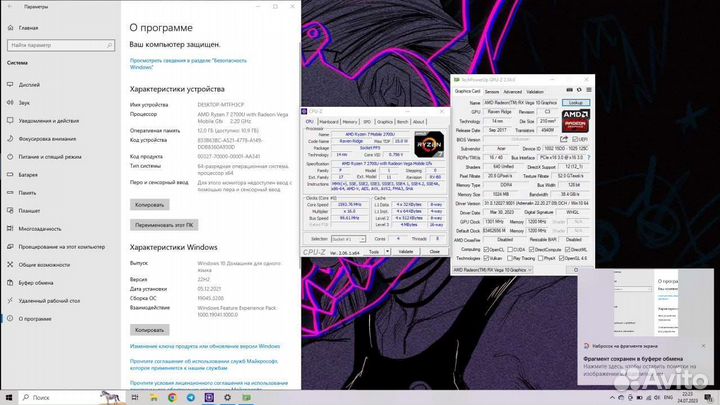
Task: Toggle OpenCL checkbox in GPU-Z
Action: [486, 249]
